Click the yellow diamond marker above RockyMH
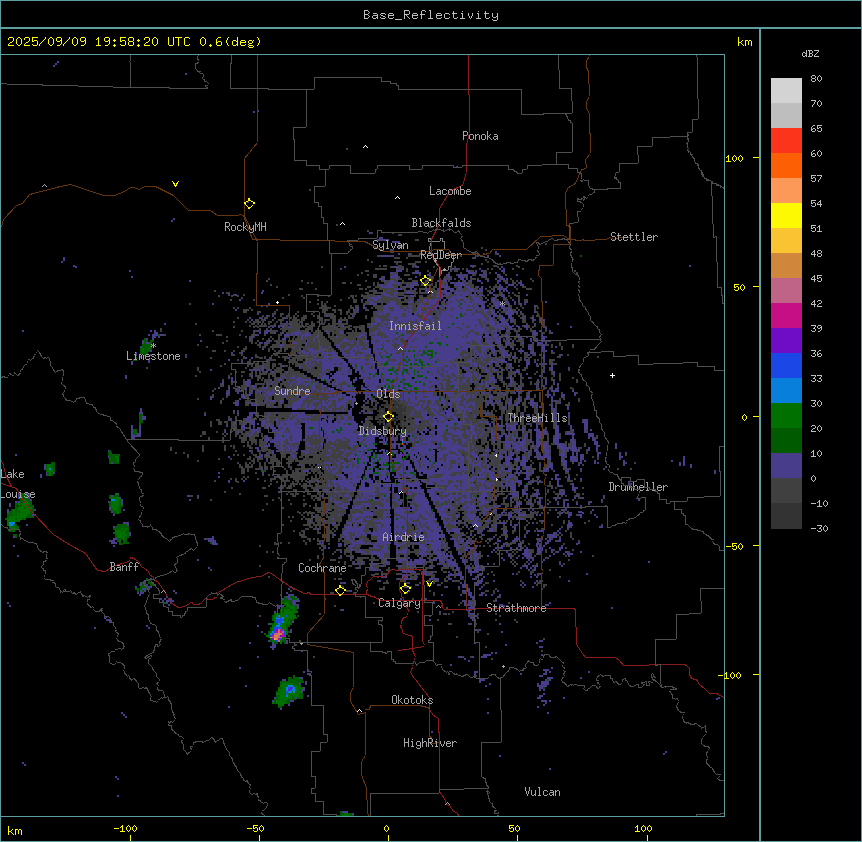The height and width of the screenshot is (842, 862). pyautogui.click(x=249, y=204)
